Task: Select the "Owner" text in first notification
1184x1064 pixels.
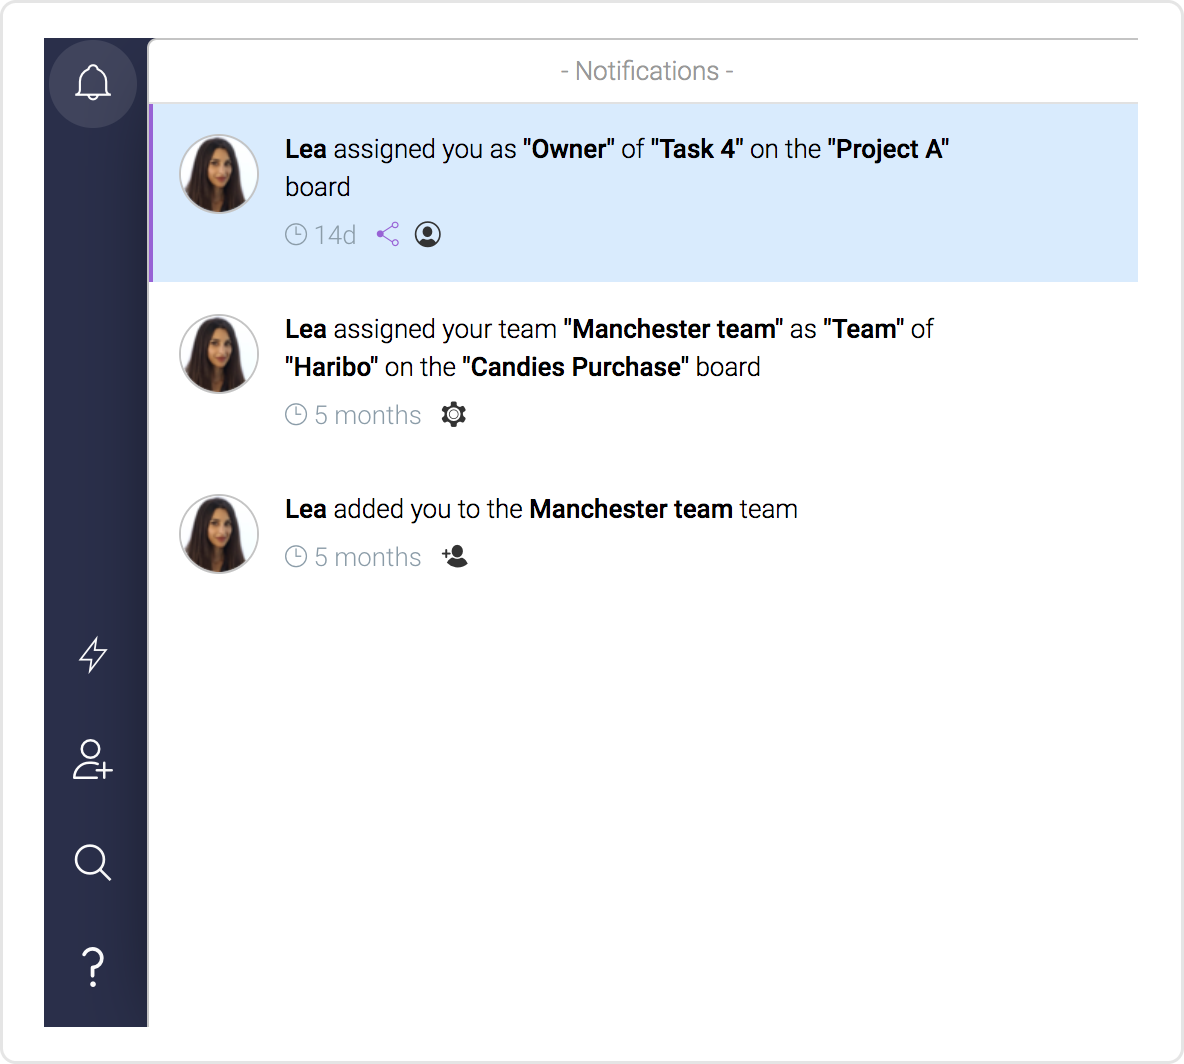Action: tap(569, 149)
